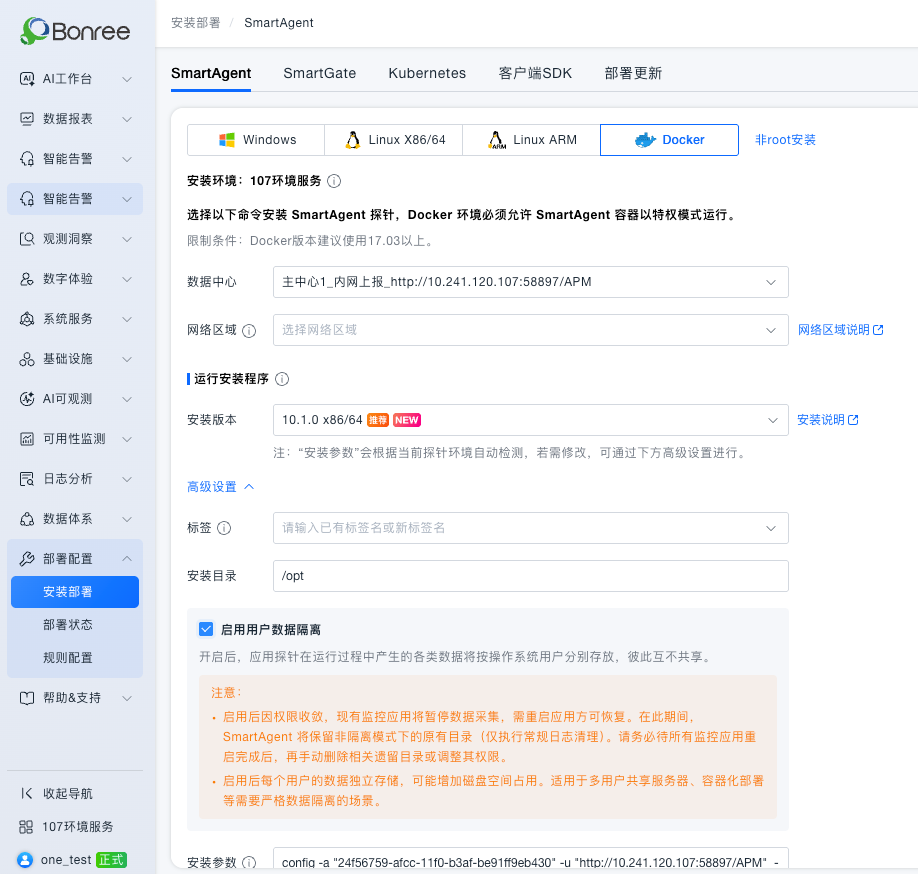Click the Docker whale icon

[x=645, y=140]
